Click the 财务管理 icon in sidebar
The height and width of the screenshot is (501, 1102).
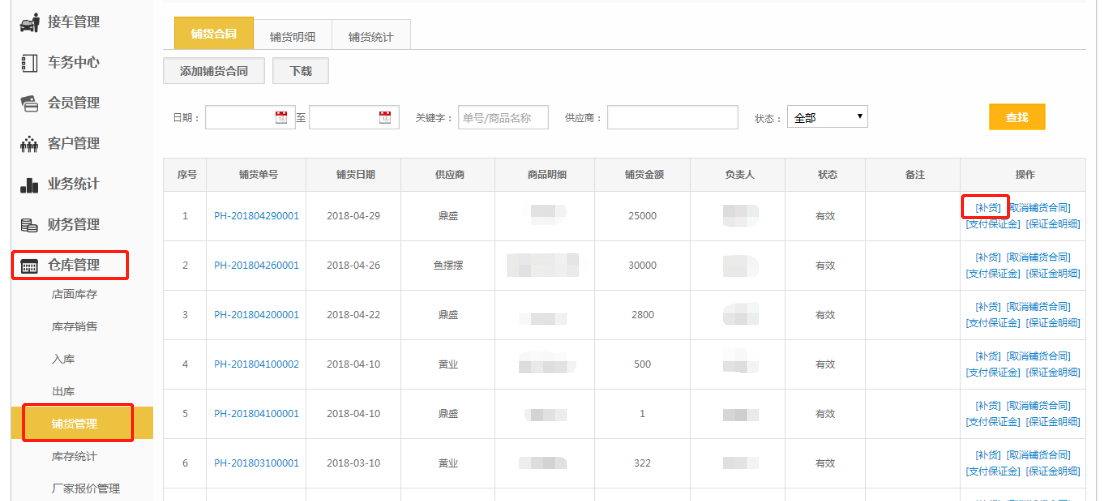[30, 225]
